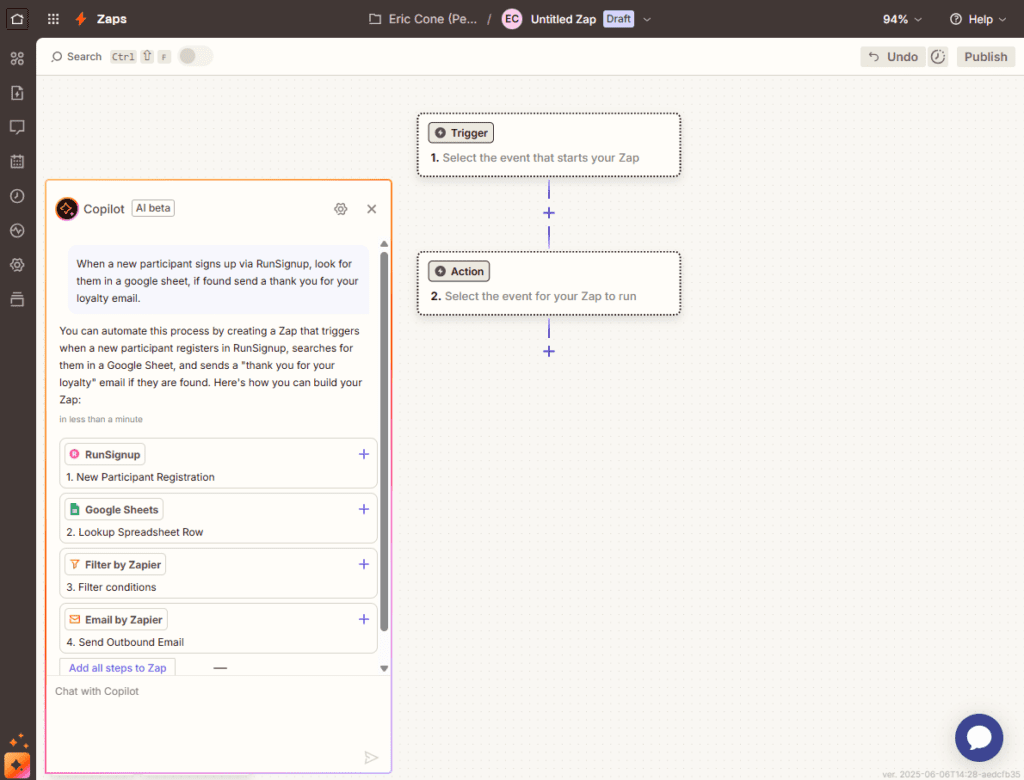Open the 94% zoom level dropdown
This screenshot has height=780, width=1024.
click(902, 20)
